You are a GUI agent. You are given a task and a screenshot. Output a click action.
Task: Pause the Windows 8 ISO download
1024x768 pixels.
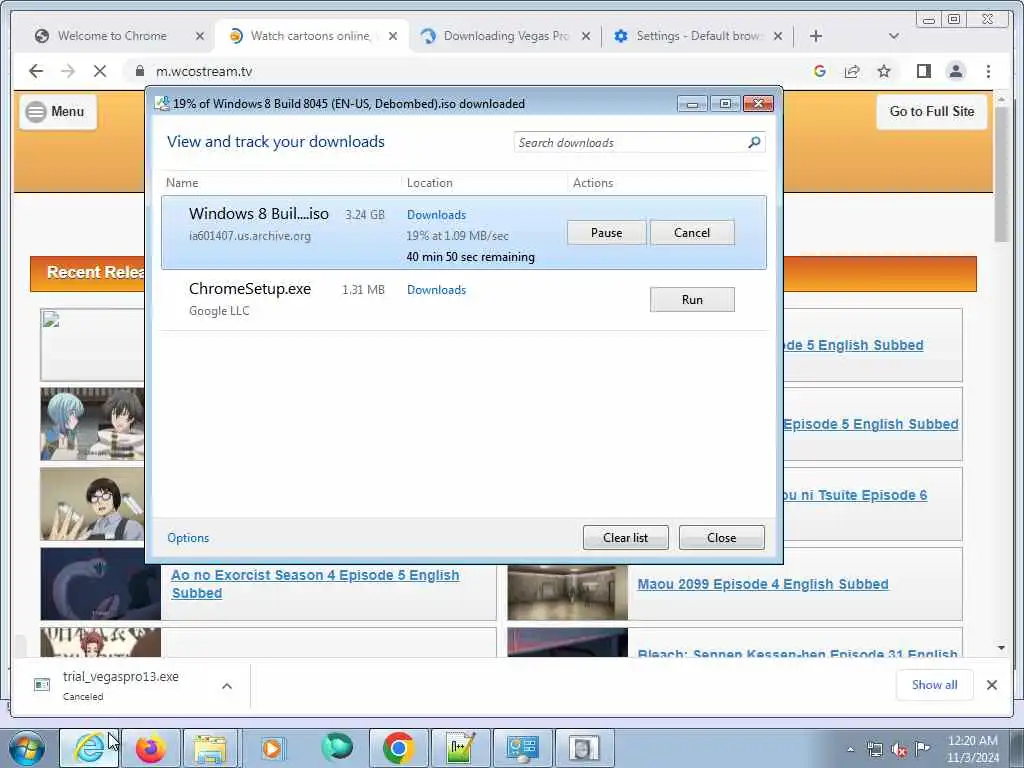click(x=606, y=232)
